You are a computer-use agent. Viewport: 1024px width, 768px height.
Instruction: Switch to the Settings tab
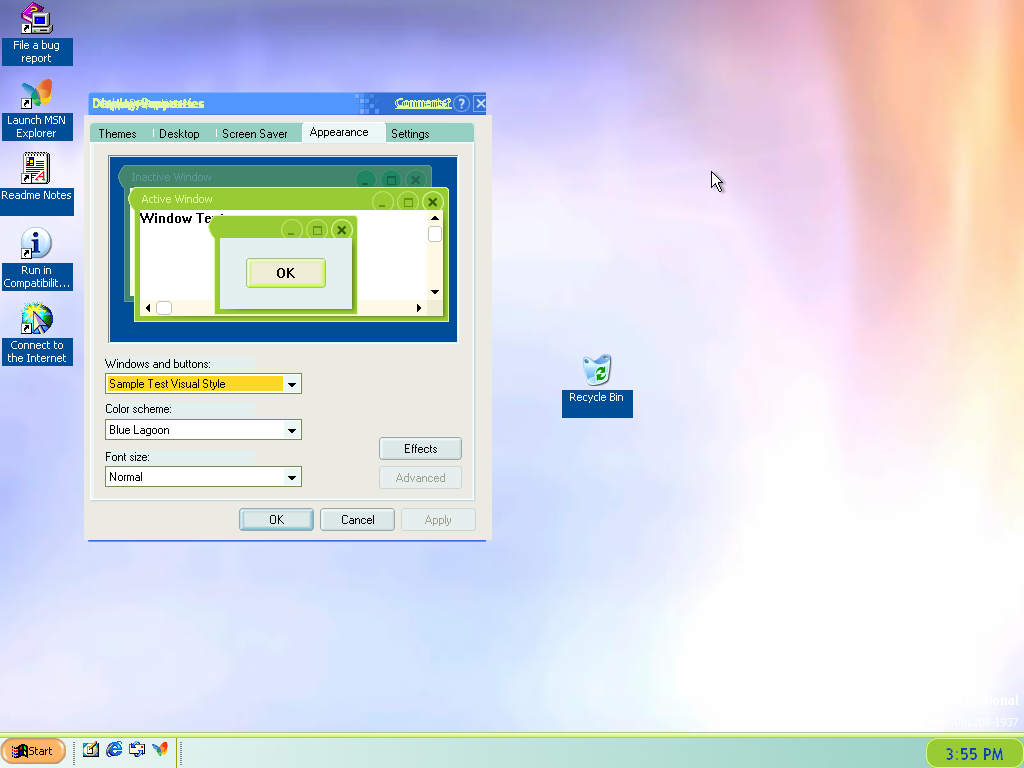[410, 134]
